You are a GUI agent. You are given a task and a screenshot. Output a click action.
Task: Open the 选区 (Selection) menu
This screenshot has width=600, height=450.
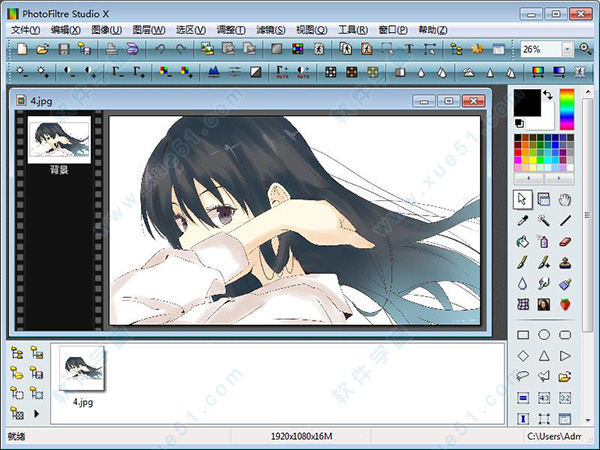coord(191,30)
